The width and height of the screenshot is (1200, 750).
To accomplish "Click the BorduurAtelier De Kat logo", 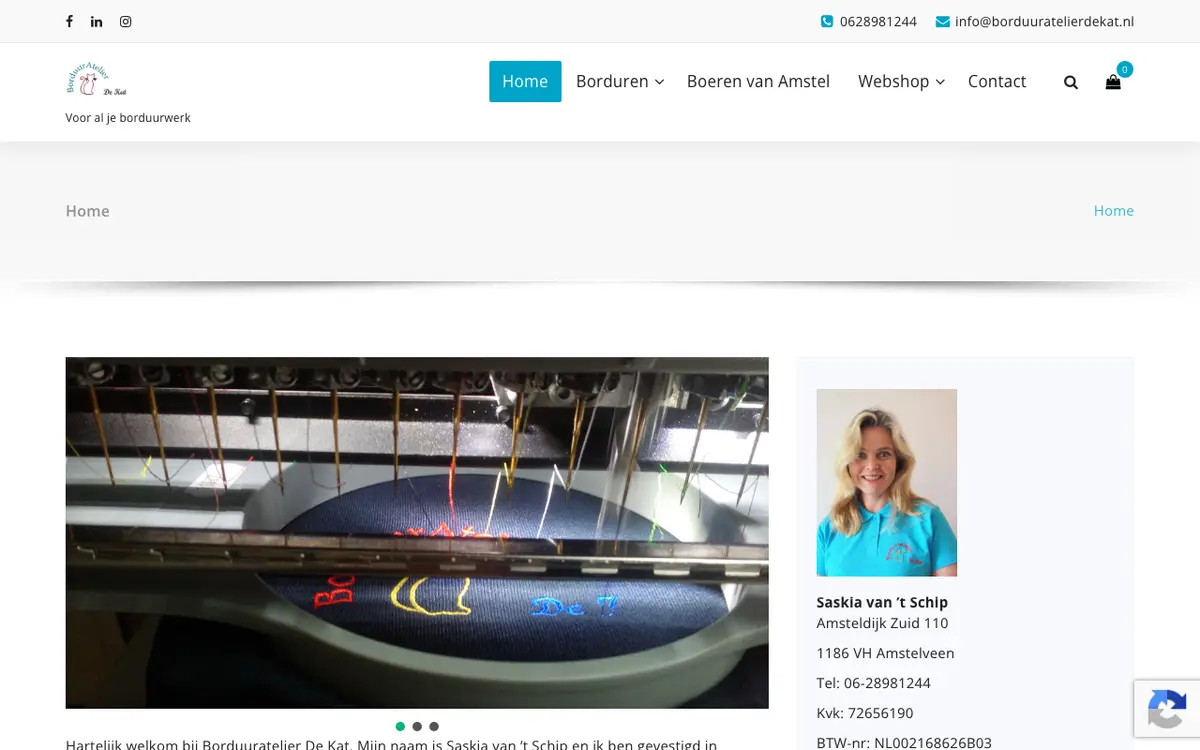I will point(97,80).
